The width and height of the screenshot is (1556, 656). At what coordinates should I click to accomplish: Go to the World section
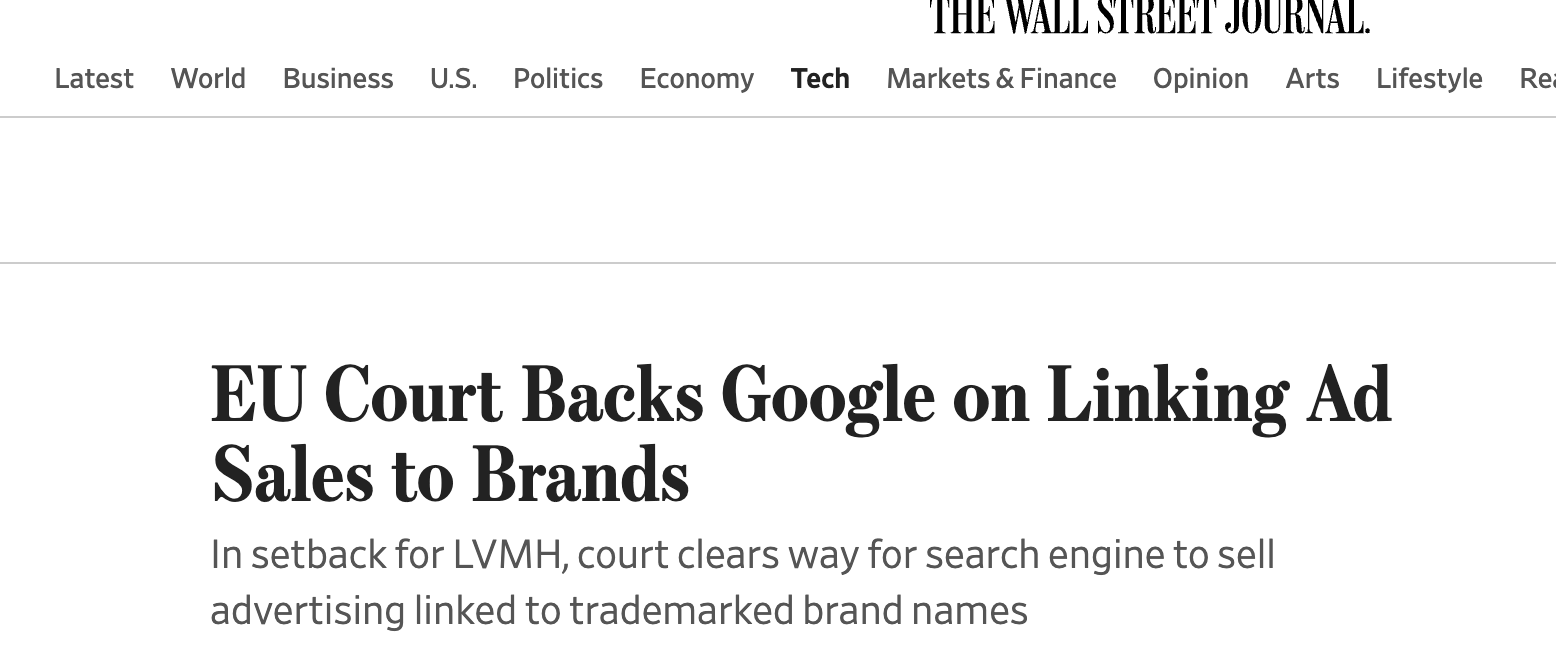click(208, 78)
